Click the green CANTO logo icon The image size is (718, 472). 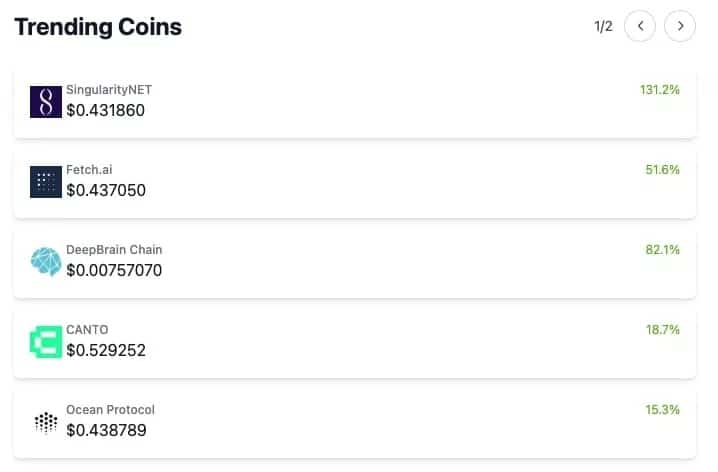(x=46, y=342)
